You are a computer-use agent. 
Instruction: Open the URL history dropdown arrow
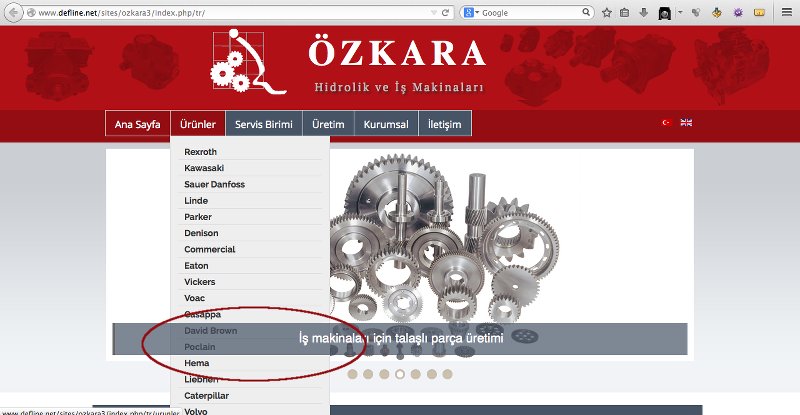pyautogui.click(x=434, y=13)
